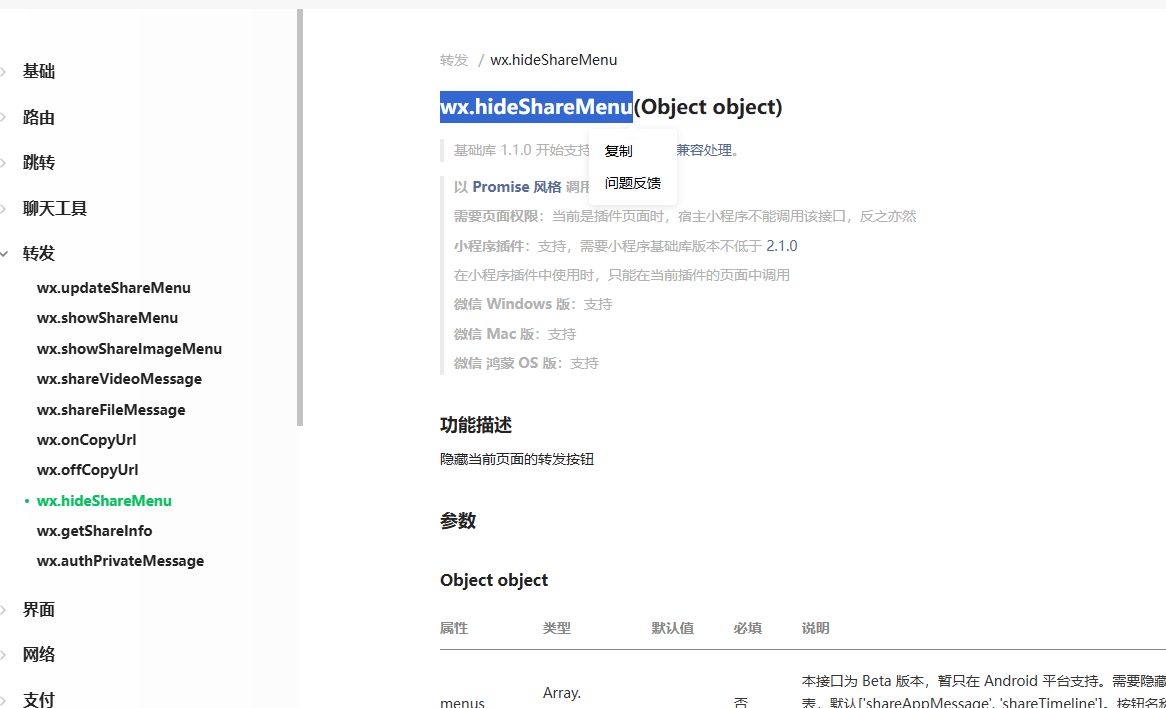The image size is (1166, 708).
Task: Choose 问题反馈 in the context popup
Action: (x=633, y=183)
